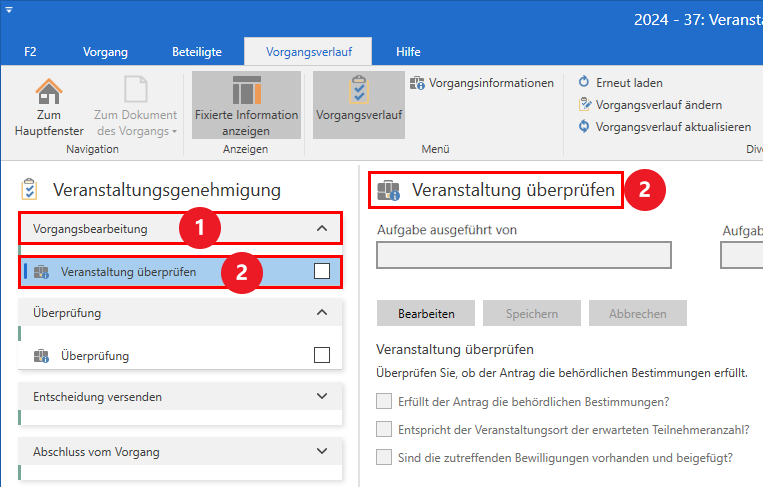
Task: Expand the Entscheidung versenden section
Action: [x=321, y=397]
